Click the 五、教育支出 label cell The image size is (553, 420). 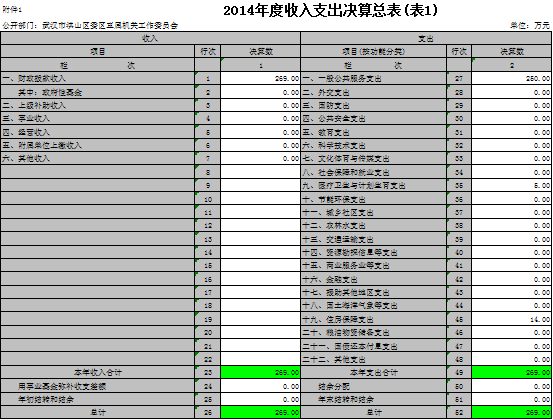tap(373, 133)
